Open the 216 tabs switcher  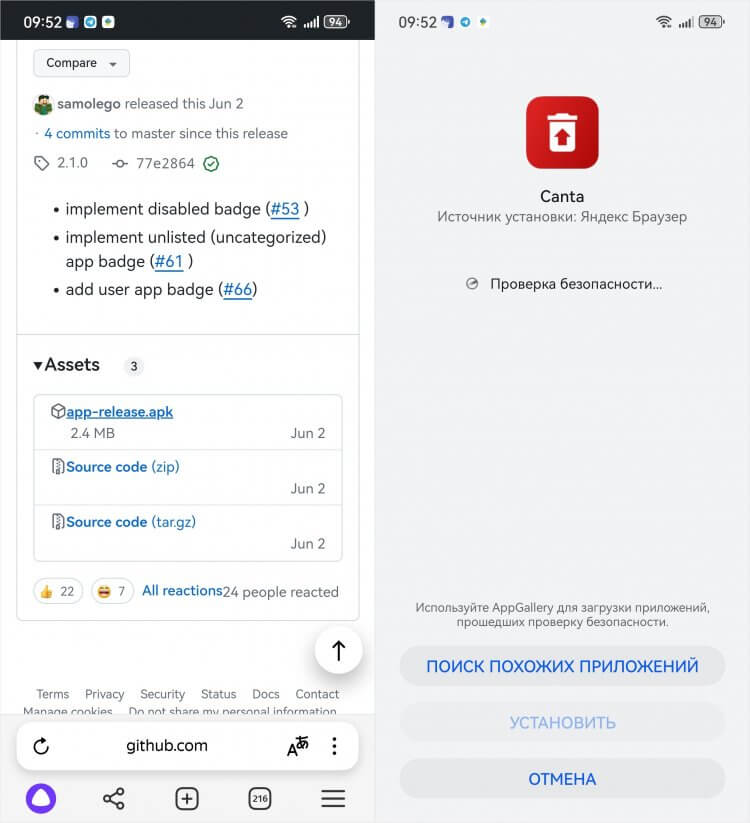tap(260, 799)
